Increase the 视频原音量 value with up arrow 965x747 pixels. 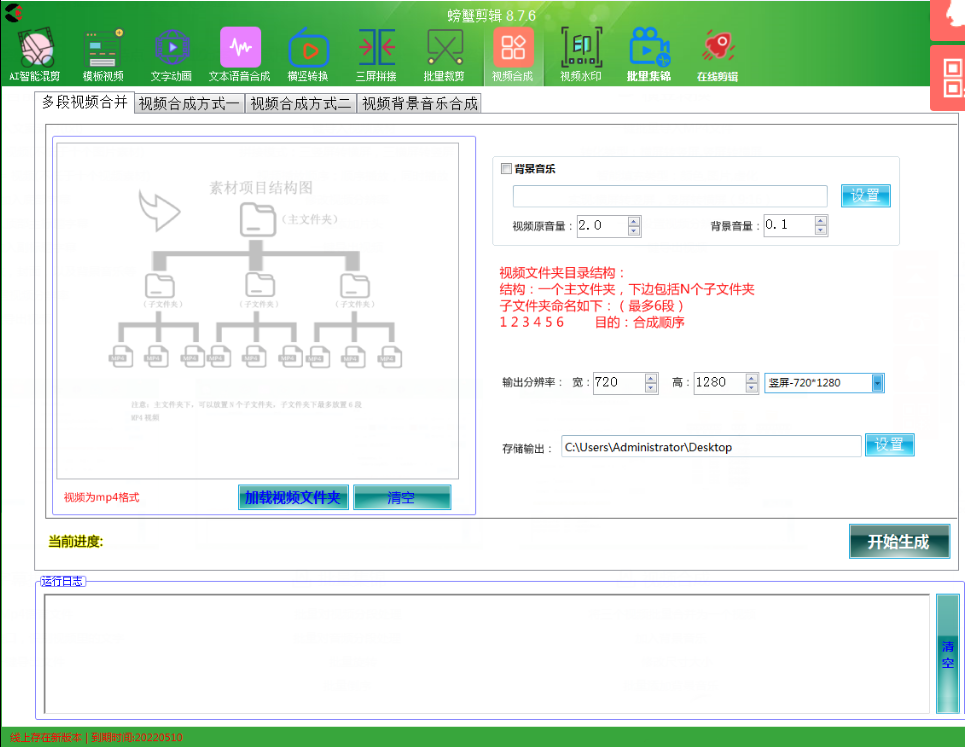point(634,221)
